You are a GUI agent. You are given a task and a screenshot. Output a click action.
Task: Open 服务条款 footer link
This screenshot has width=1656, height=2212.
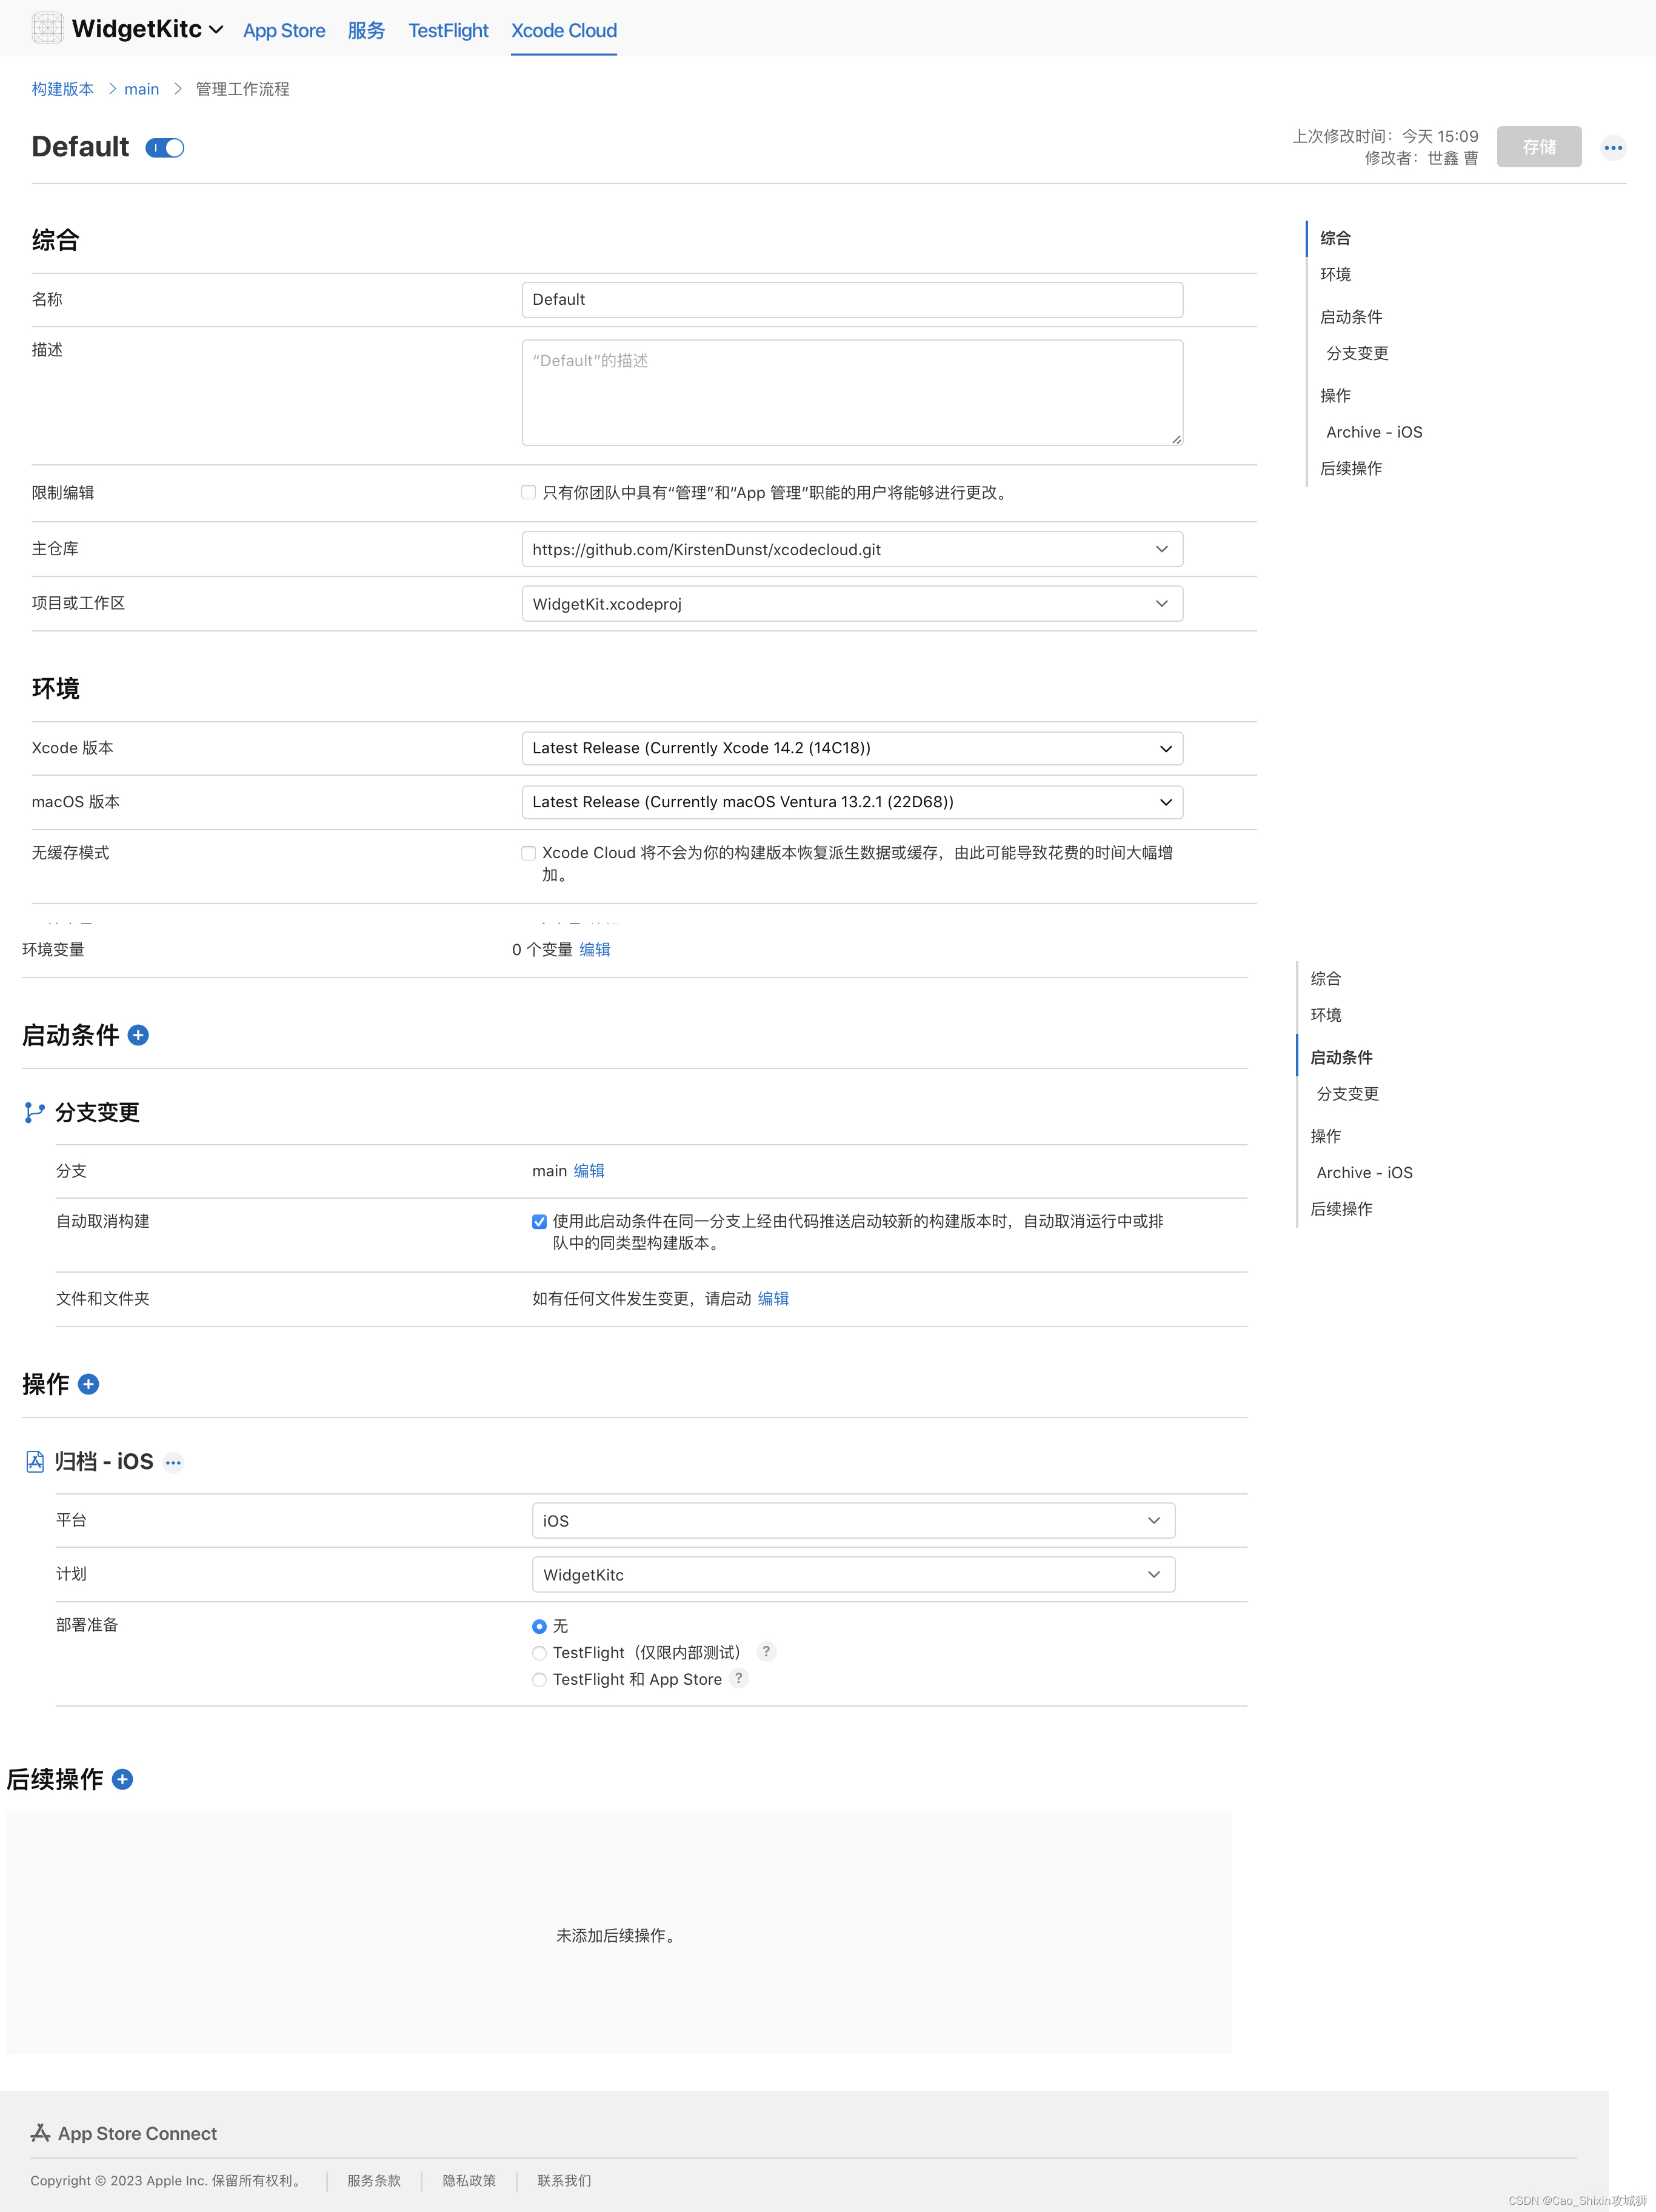click(x=374, y=2181)
